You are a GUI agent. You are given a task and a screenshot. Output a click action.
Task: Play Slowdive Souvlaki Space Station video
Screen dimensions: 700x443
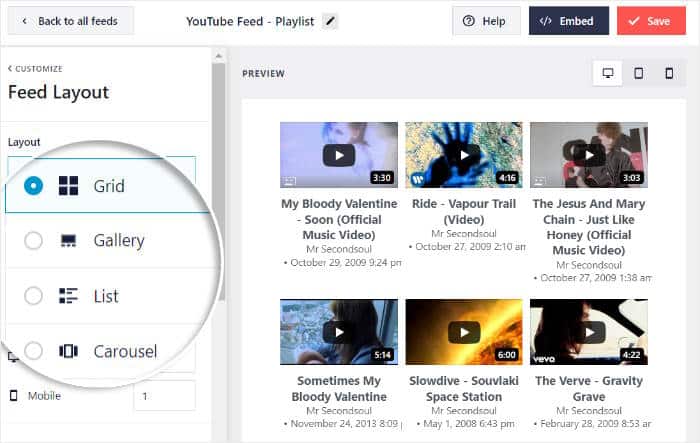(464, 332)
